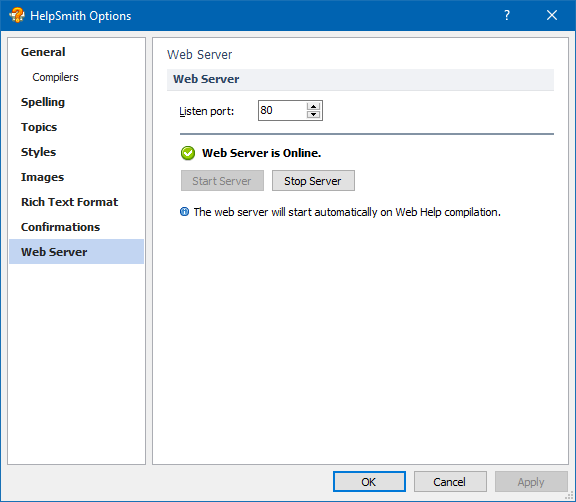The height and width of the screenshot is (502, 576).
Task: Click the Stop Server button
Action: coord(313,181)
